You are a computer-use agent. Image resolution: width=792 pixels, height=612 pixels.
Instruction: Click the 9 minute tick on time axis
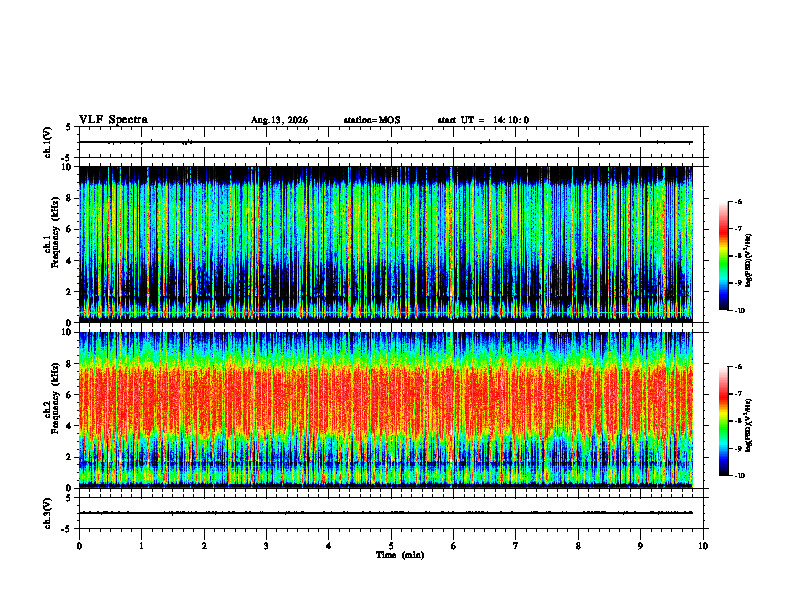640,546
